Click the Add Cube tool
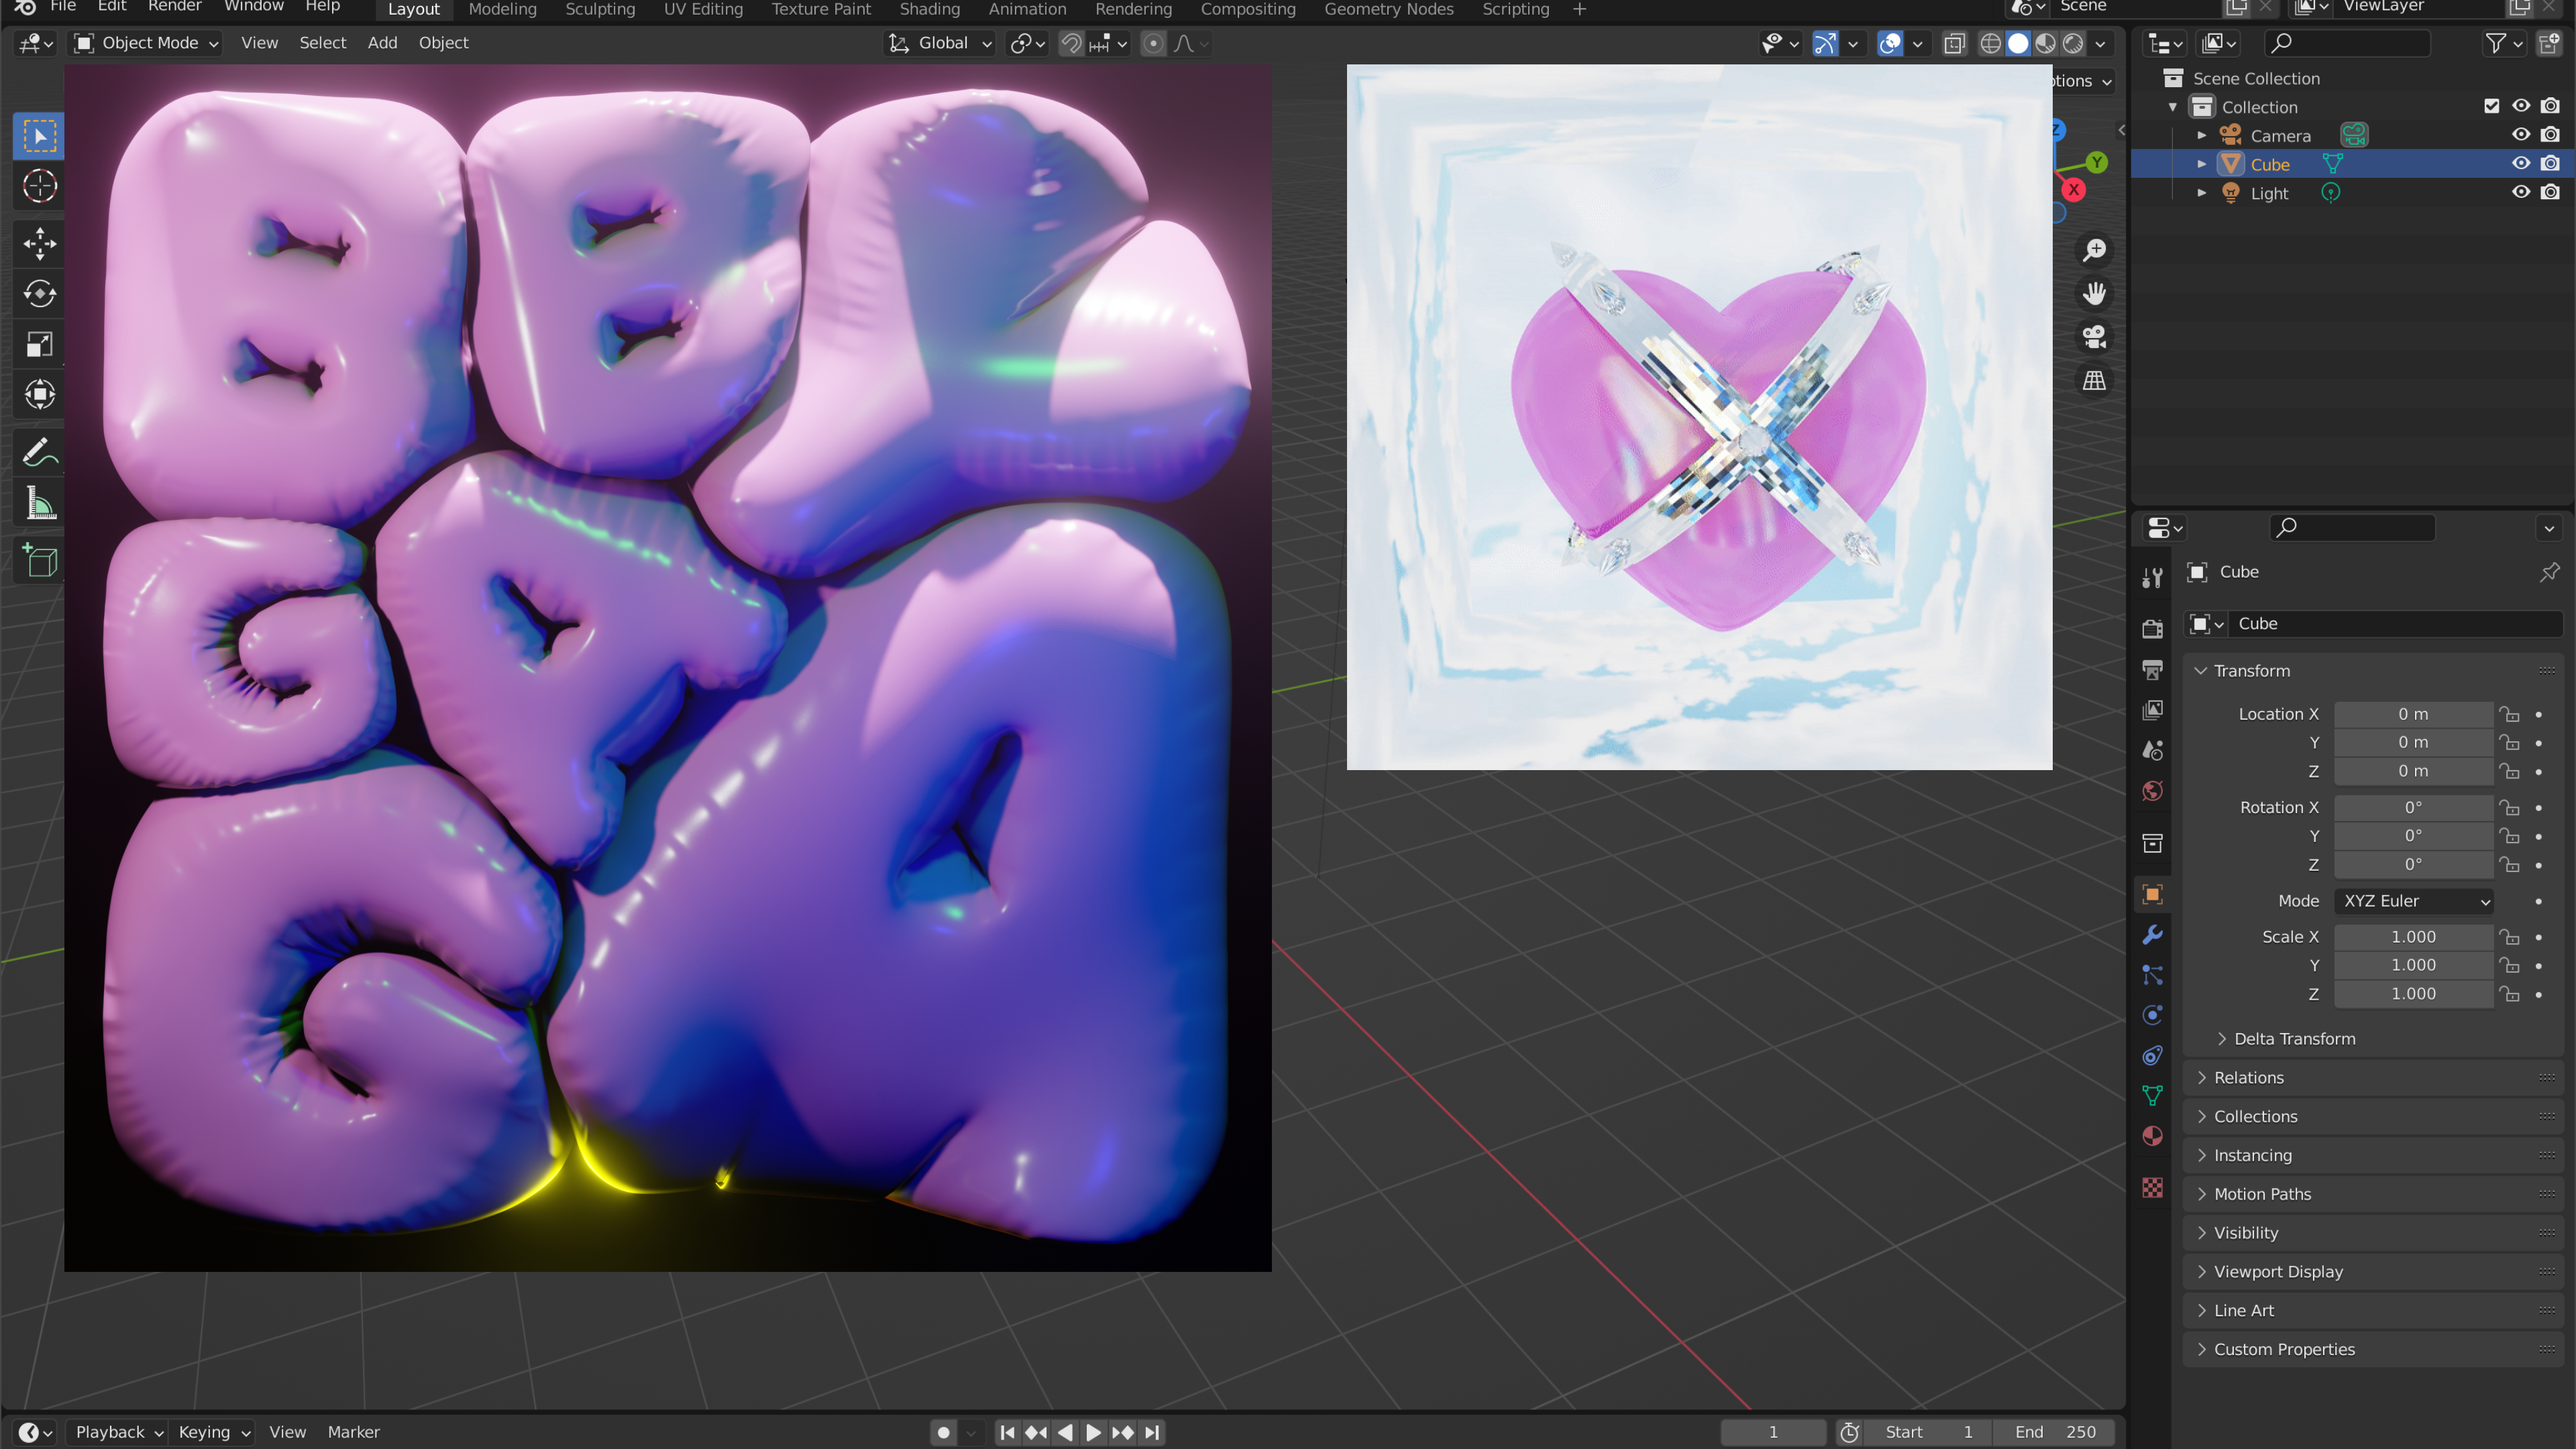Viewport: 2576px width, 1449px height. (39, 561)
